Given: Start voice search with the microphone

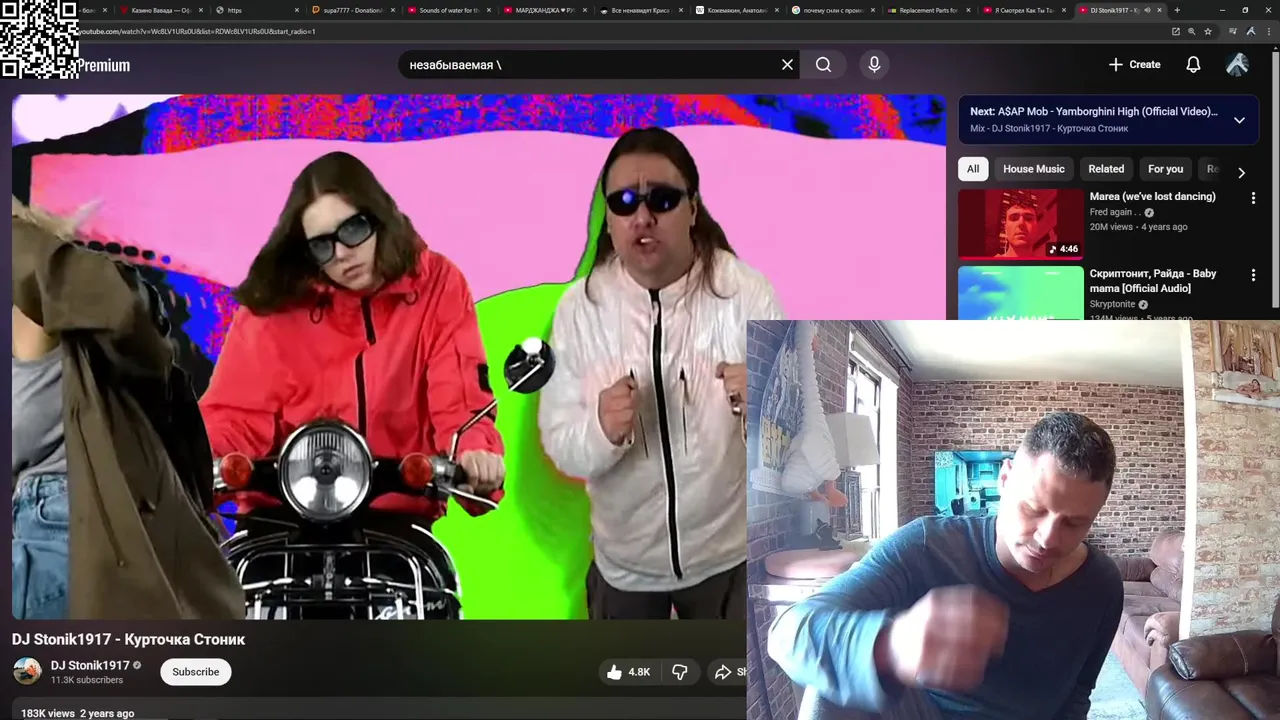Looking at the screenshot, I should [x=874, y=65].
